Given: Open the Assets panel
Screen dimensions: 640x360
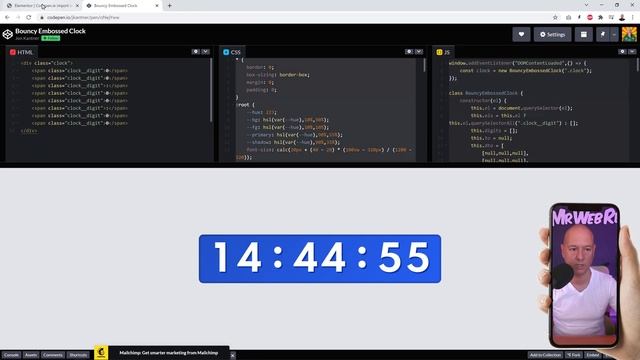Looking at the screenshot, I should point(31,355).
